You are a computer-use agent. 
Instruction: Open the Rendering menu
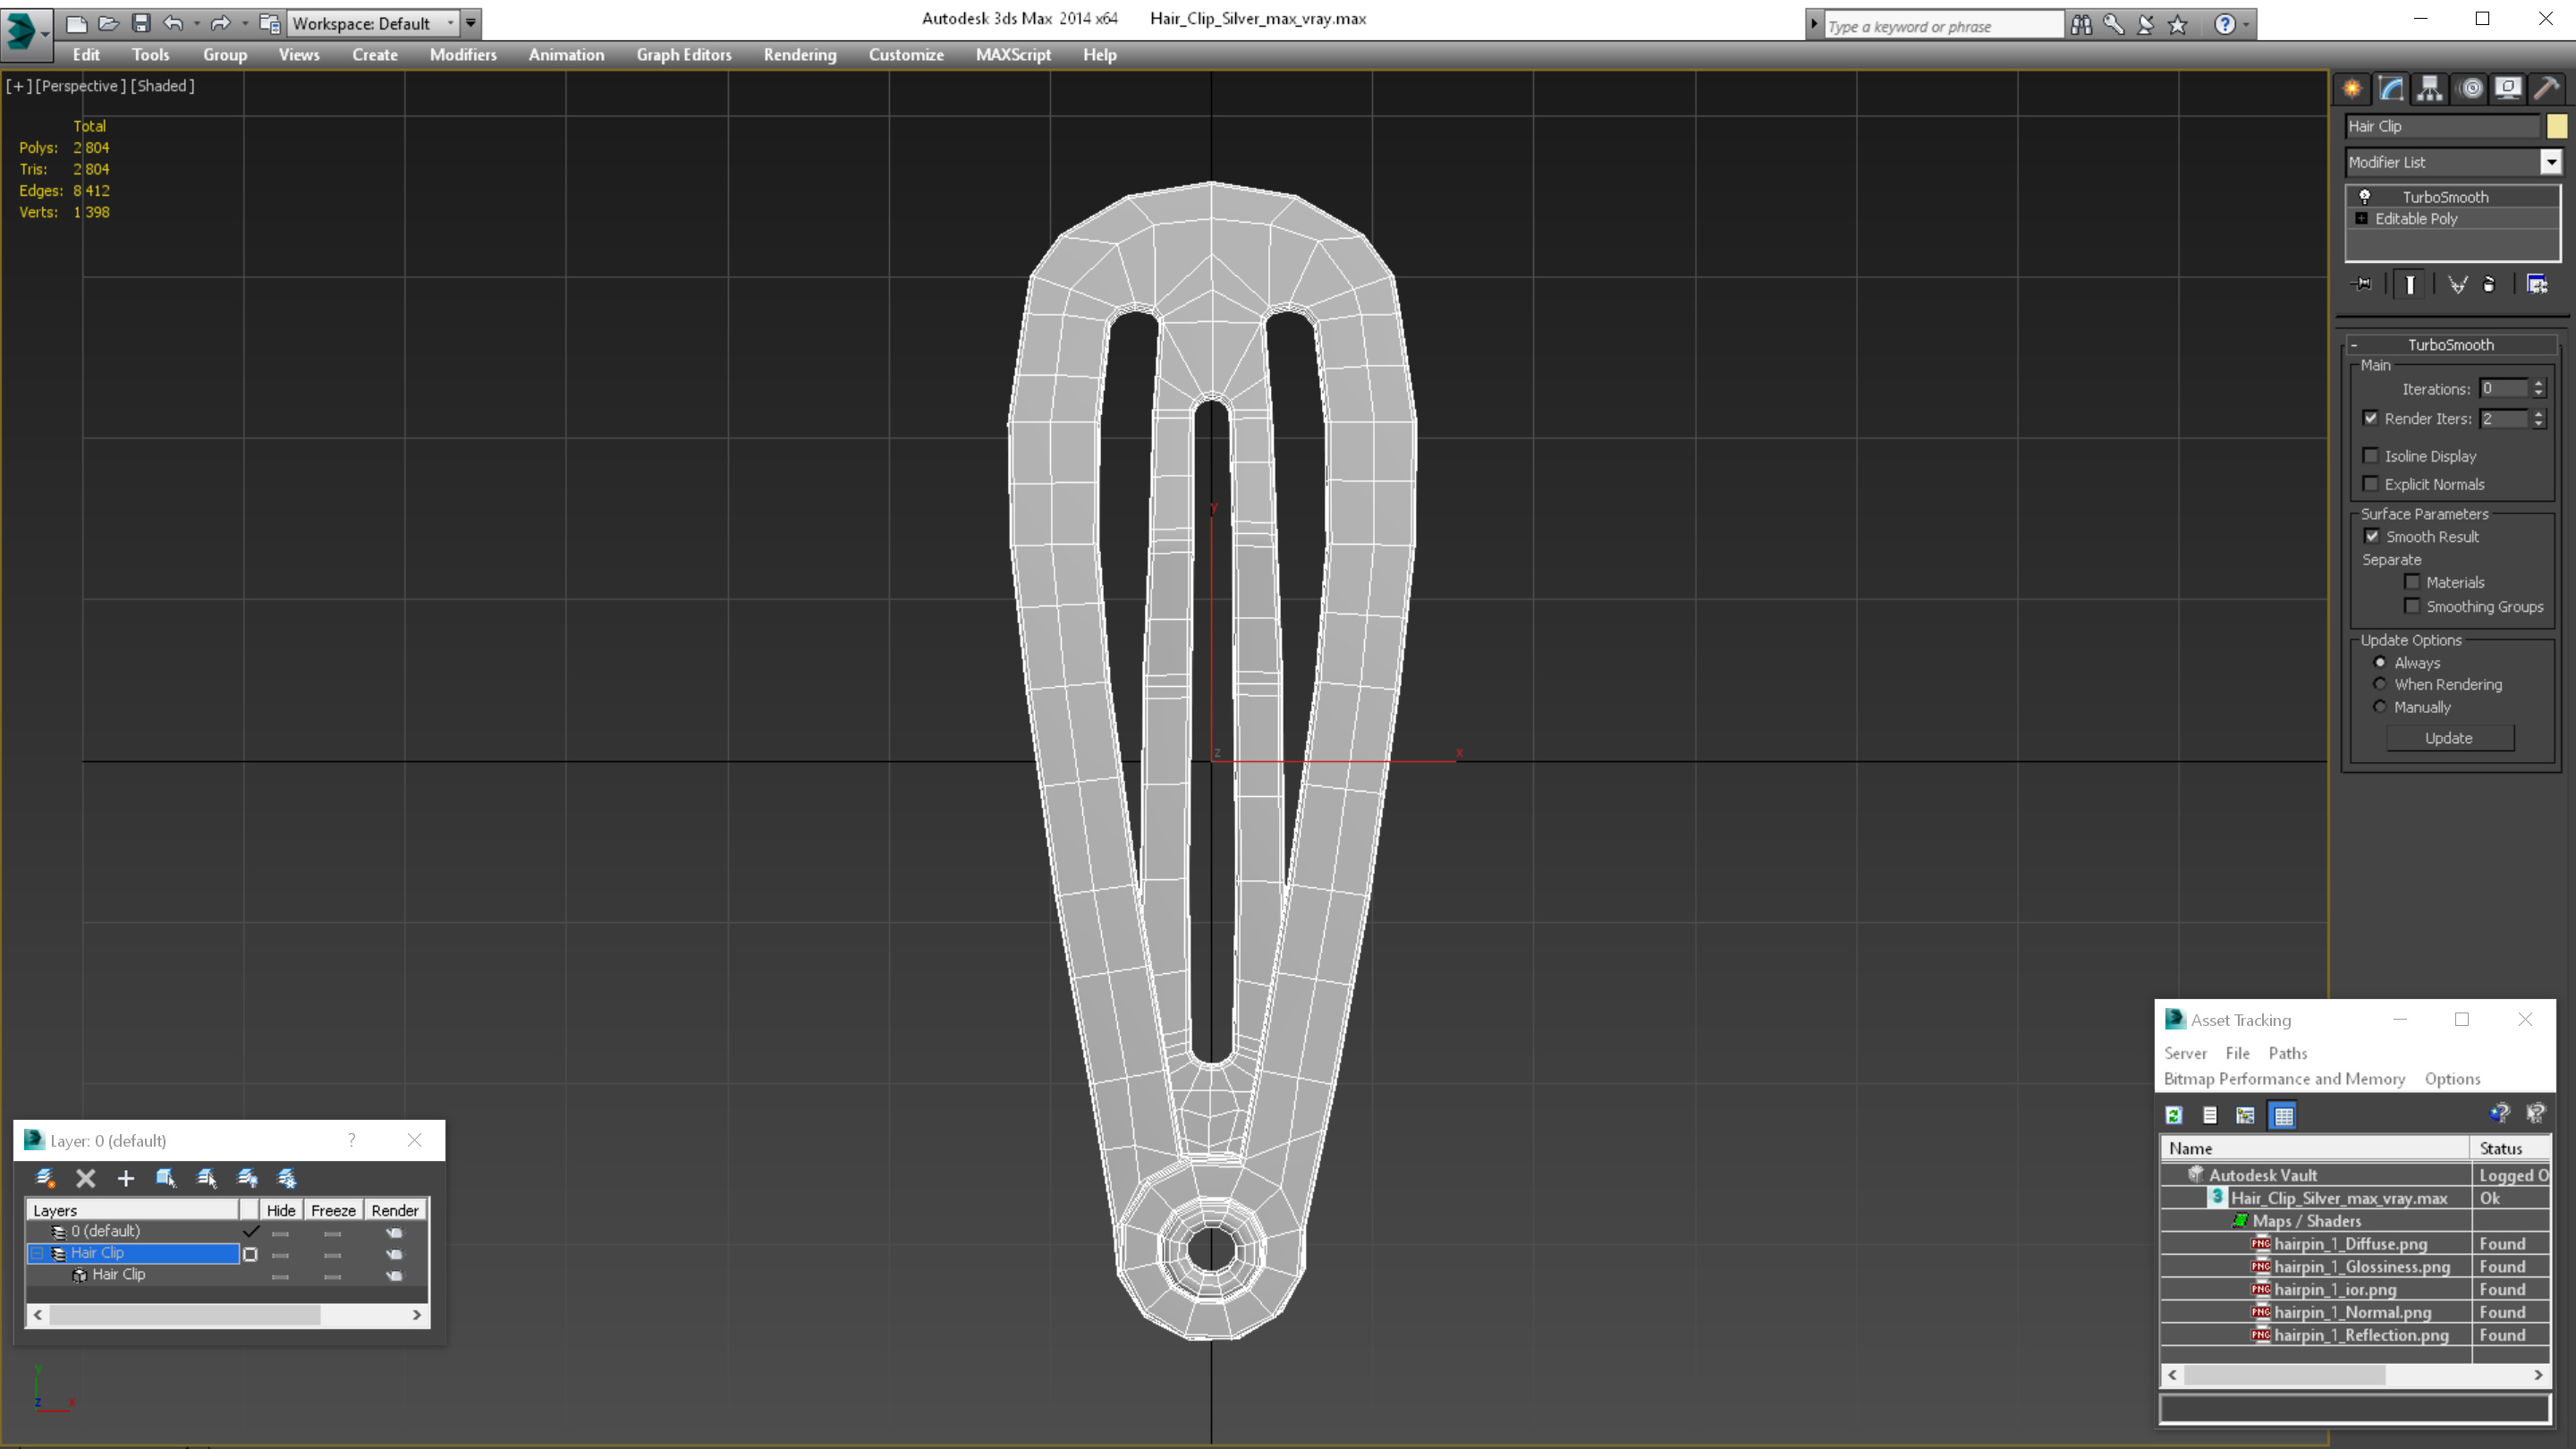800,55
